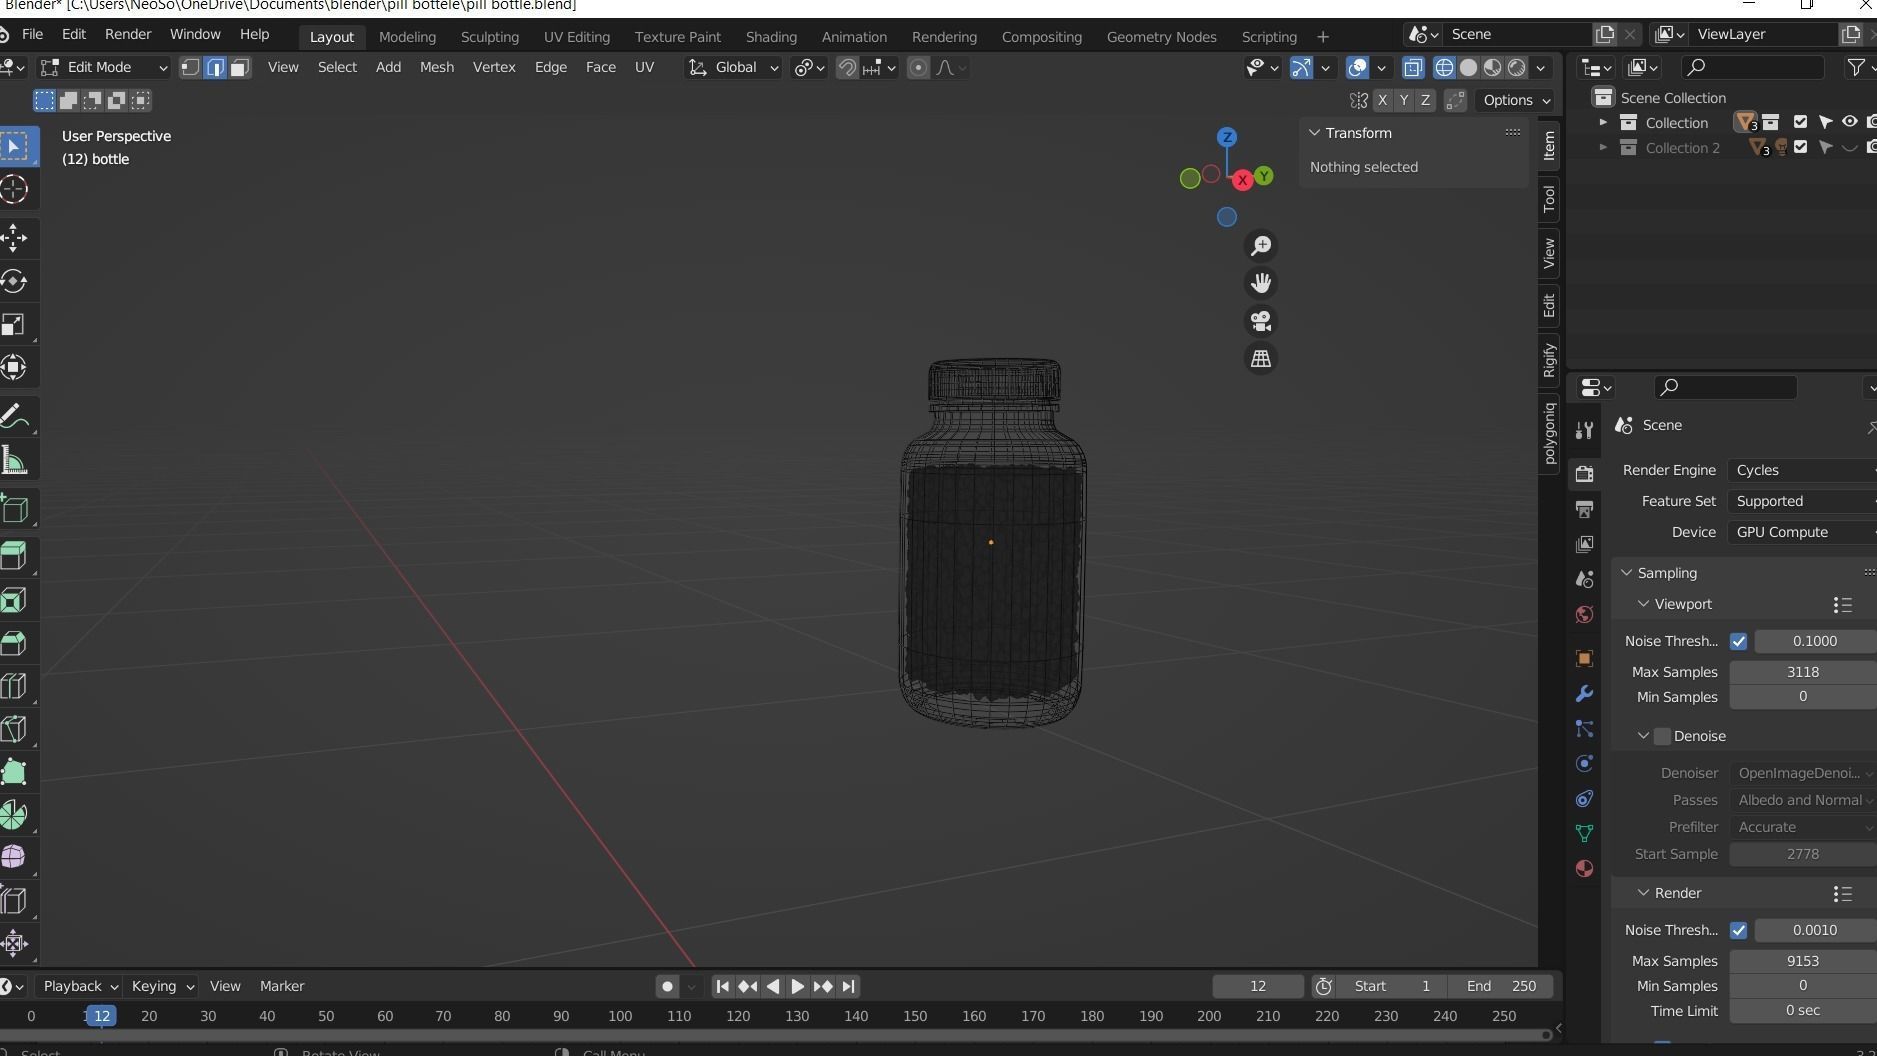Click the zoom viewport magnifier icon
Screen dimensions: 1877x1056
pyautogui.click(x=1261, y=245)
